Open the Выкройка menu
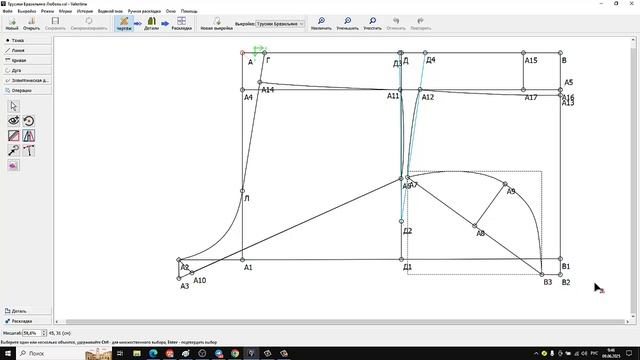The height and width of the screenshot is (360, 640). (27, 11)
